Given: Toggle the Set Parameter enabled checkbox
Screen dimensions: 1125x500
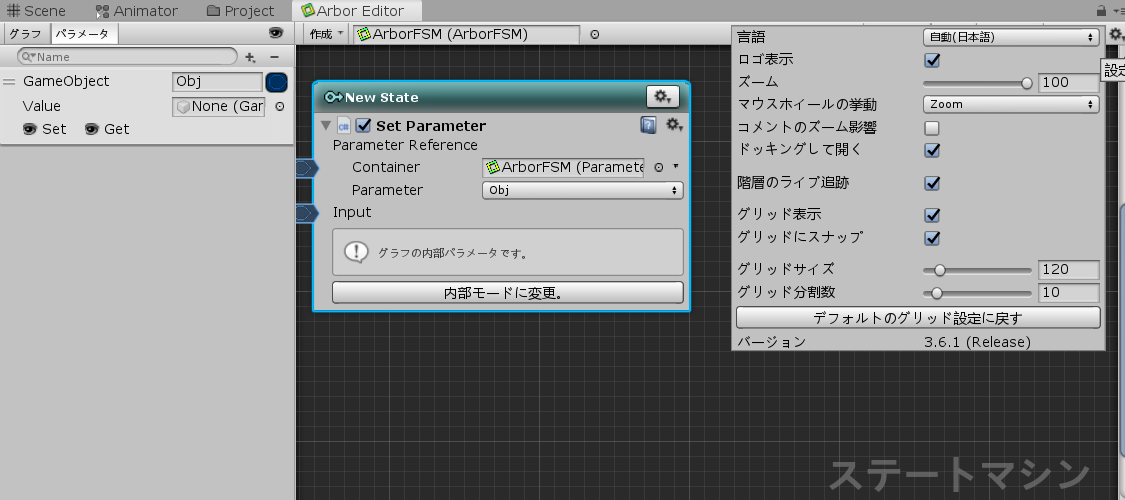Looking at the screenshot, I should coord(363,126).
